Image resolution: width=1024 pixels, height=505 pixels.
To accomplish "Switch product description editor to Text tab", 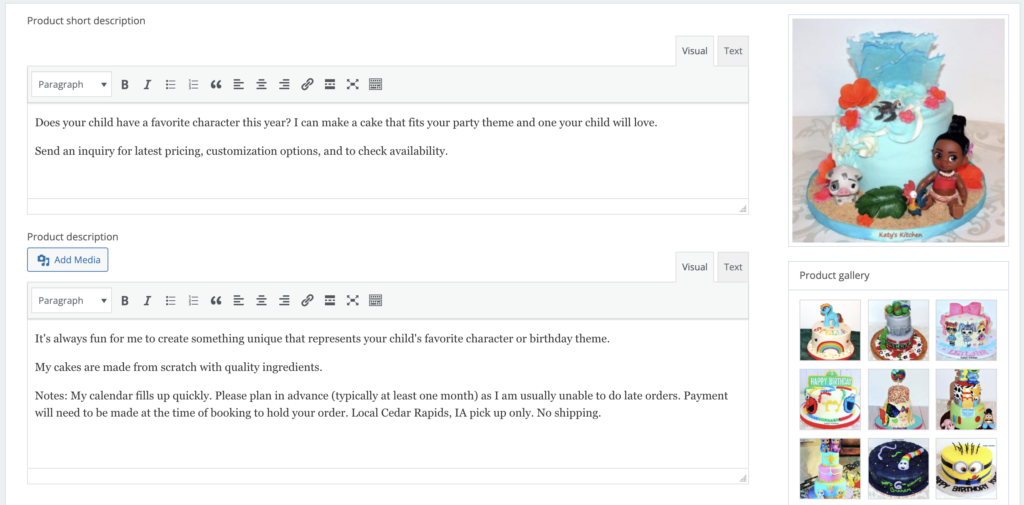I will (733, 267).
